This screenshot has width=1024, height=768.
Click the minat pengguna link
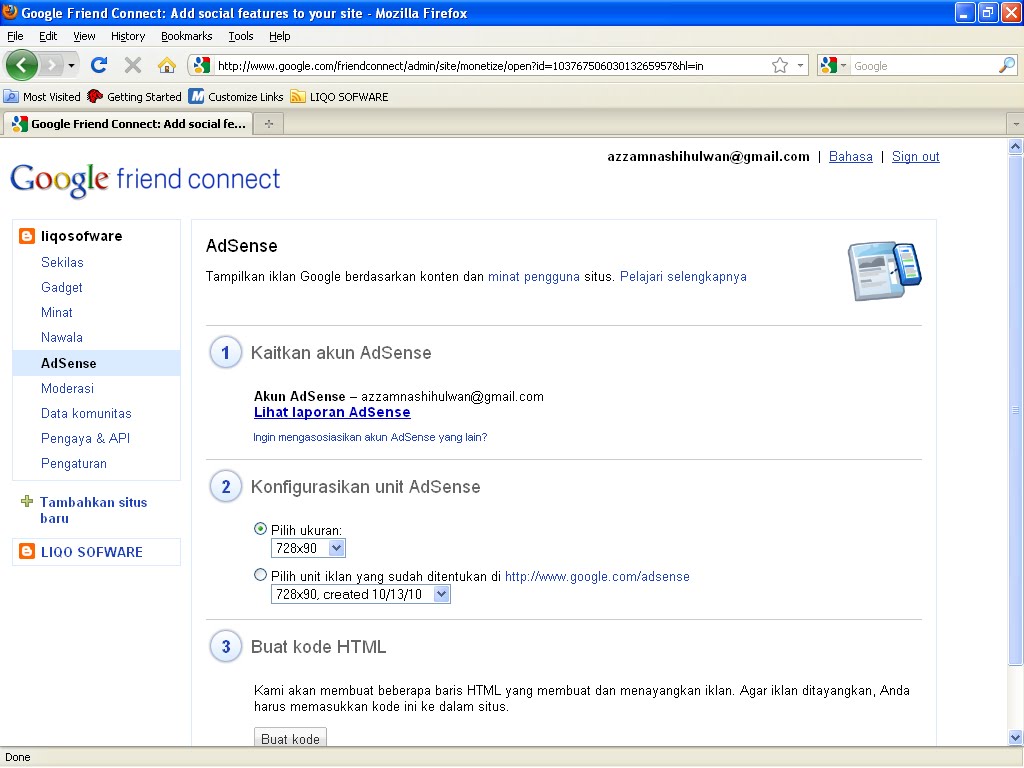[x=534, y=276]
